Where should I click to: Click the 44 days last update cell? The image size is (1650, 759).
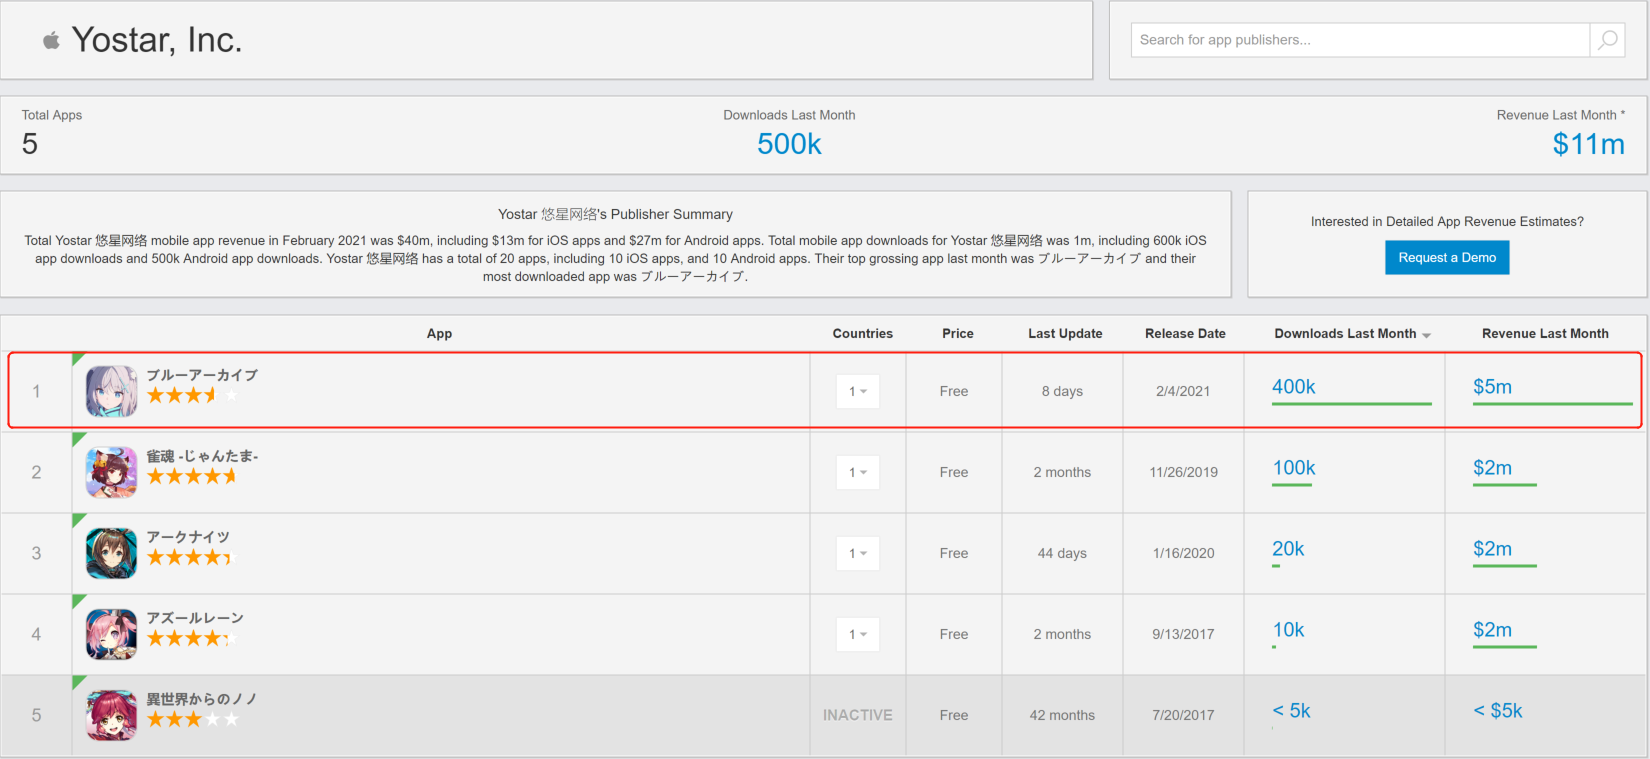click(x=1062, y=553)
